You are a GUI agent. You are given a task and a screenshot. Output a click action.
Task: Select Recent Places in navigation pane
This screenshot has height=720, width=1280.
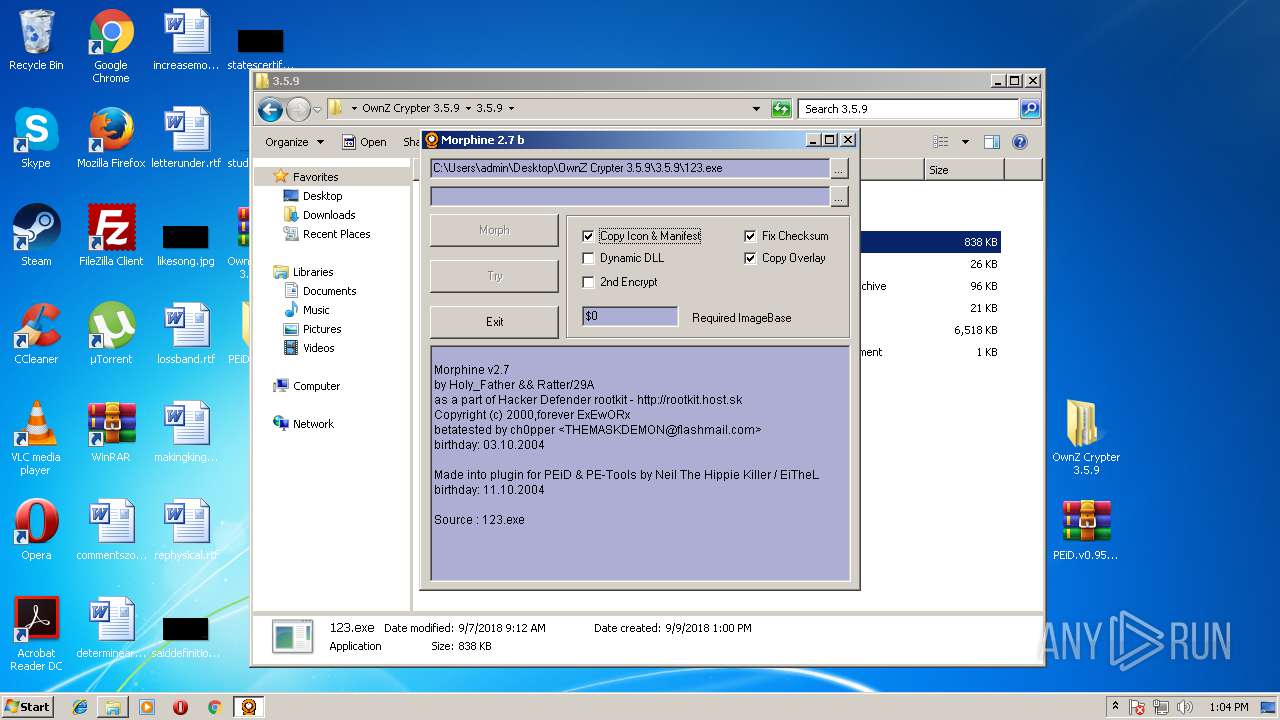click(336, 234)
